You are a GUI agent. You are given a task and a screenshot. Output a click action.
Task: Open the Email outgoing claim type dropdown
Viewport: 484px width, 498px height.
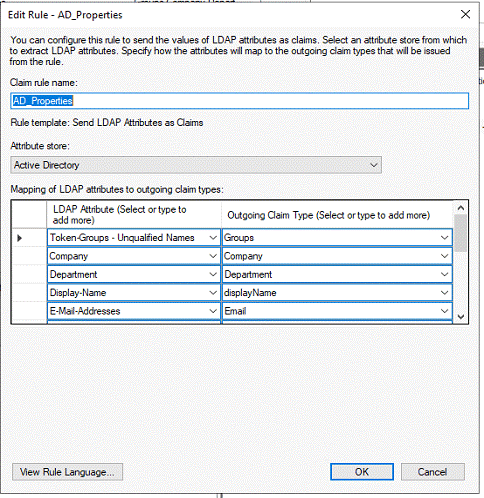coord(444,311)
